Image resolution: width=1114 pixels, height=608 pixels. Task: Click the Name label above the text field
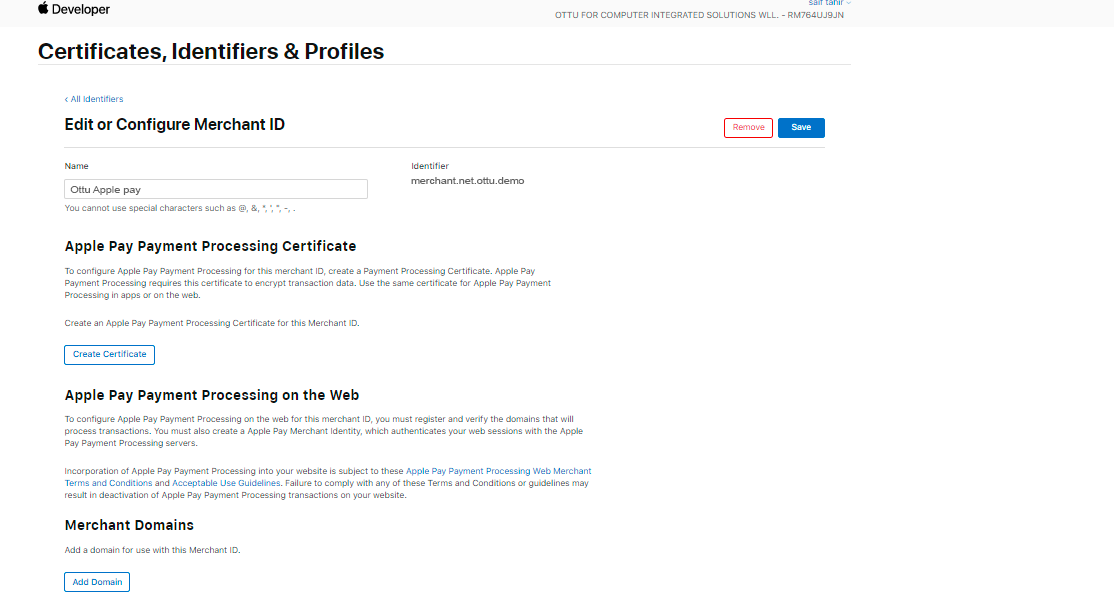pyautogui.click(x=77, y=166)
